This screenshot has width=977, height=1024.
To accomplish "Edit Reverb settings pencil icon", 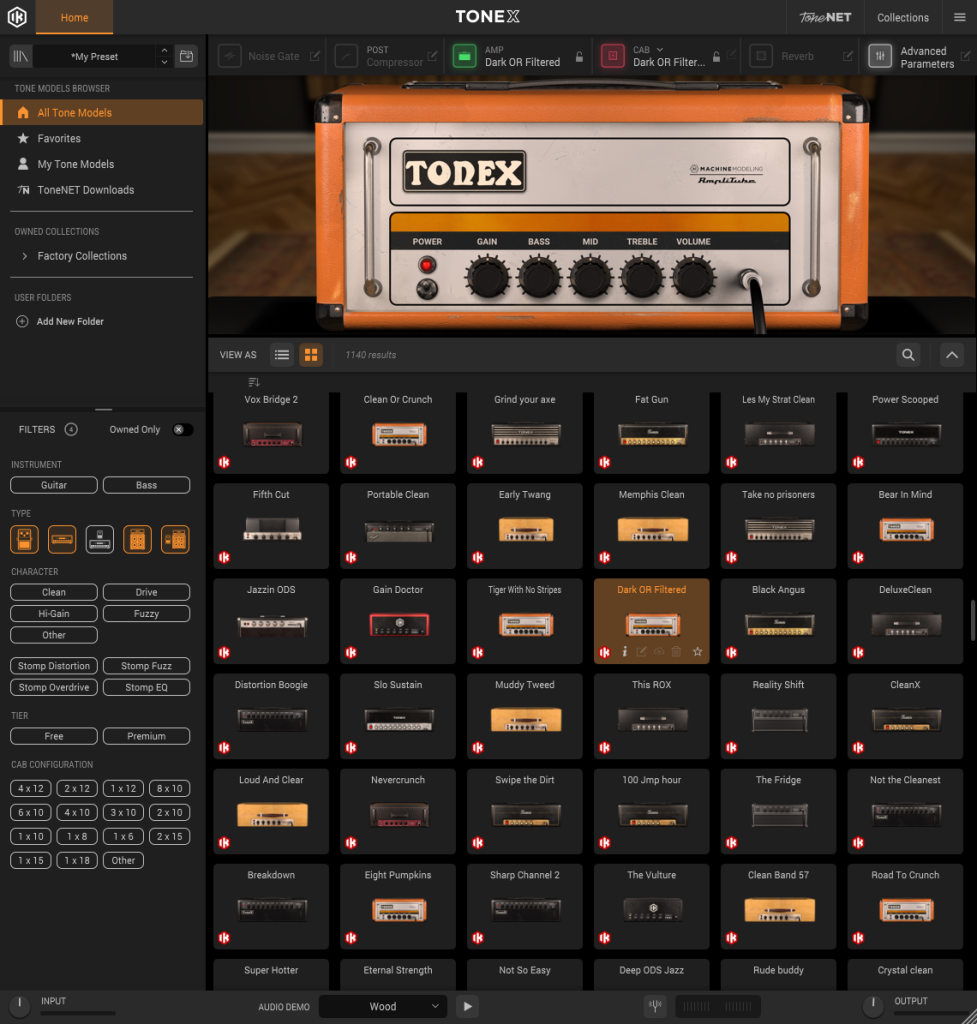I will (848, 56).
